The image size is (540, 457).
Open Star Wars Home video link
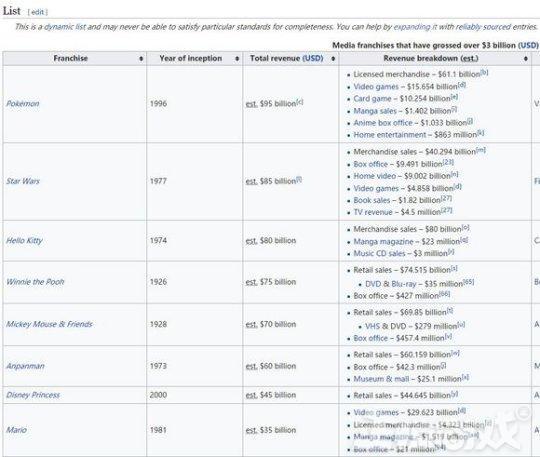point(375,176)
